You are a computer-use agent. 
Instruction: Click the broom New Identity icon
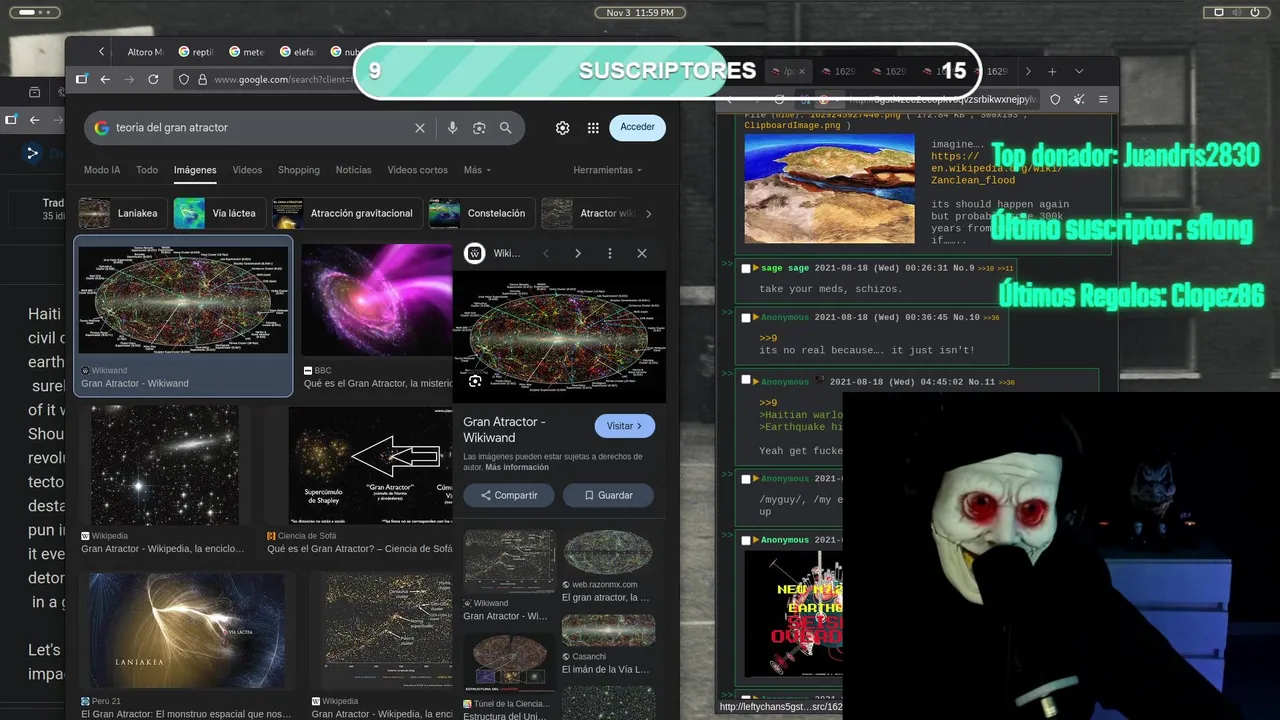point(1079,99)
